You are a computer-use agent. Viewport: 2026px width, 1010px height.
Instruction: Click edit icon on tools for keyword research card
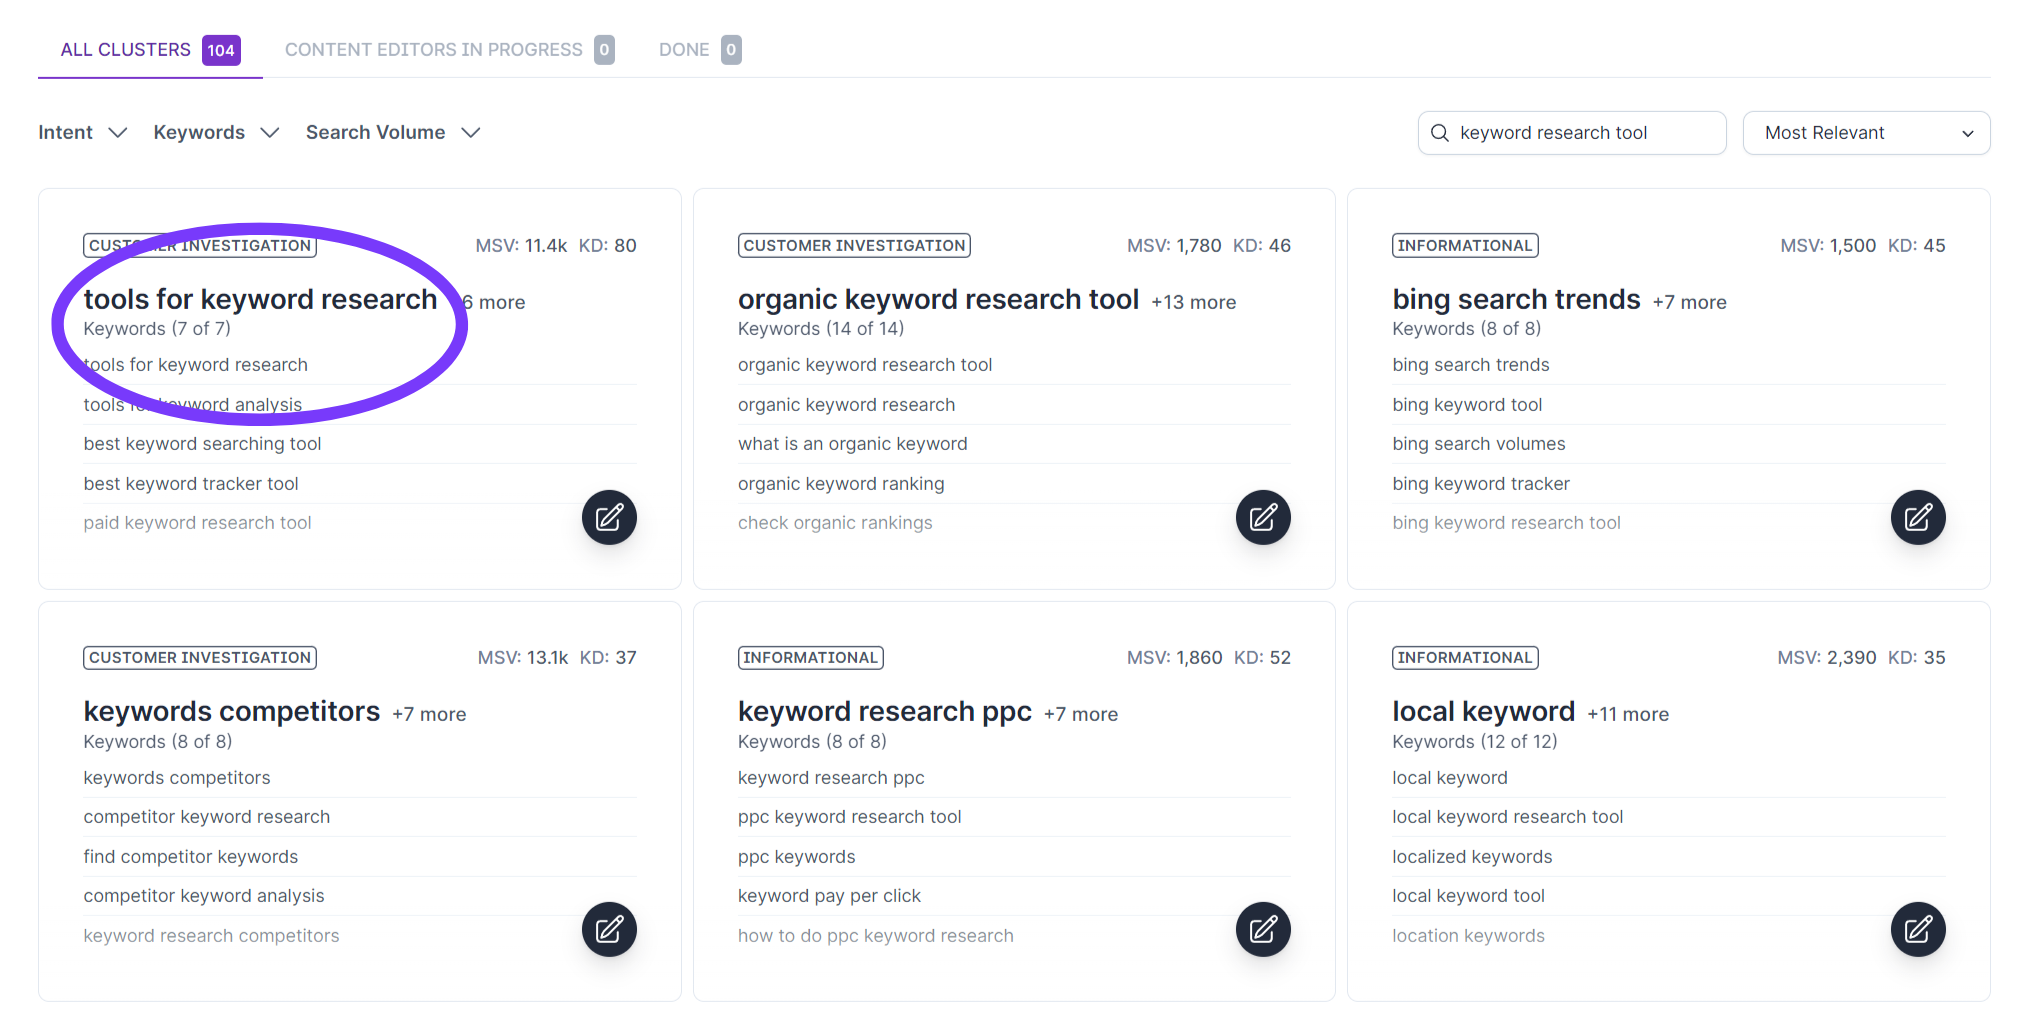[609, 517]
